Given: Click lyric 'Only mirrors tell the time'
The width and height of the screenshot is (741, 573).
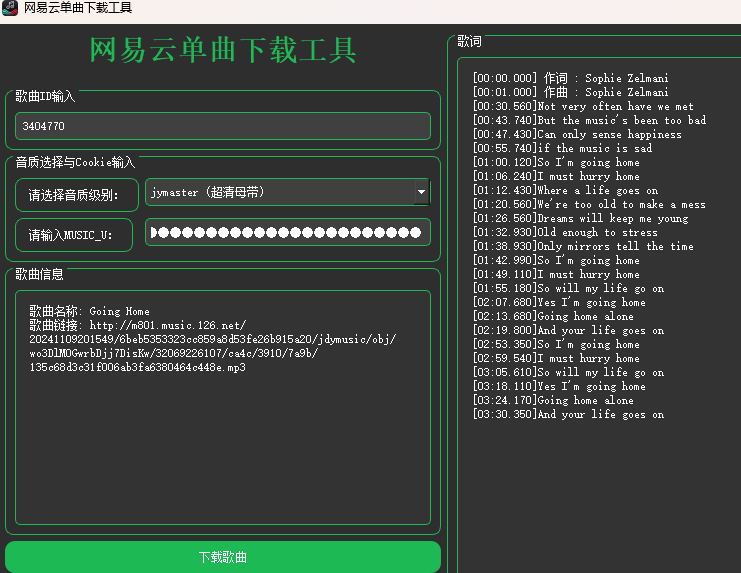Looking at the screenshot, I should tap(583, 246).
